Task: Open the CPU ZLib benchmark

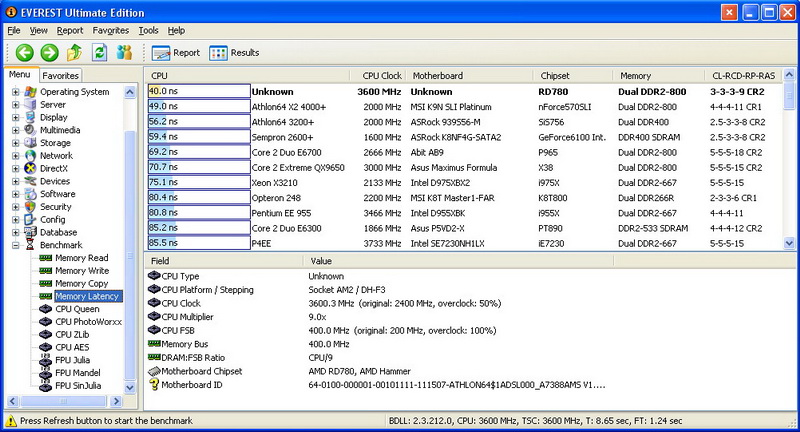Action: pos(72,335)
